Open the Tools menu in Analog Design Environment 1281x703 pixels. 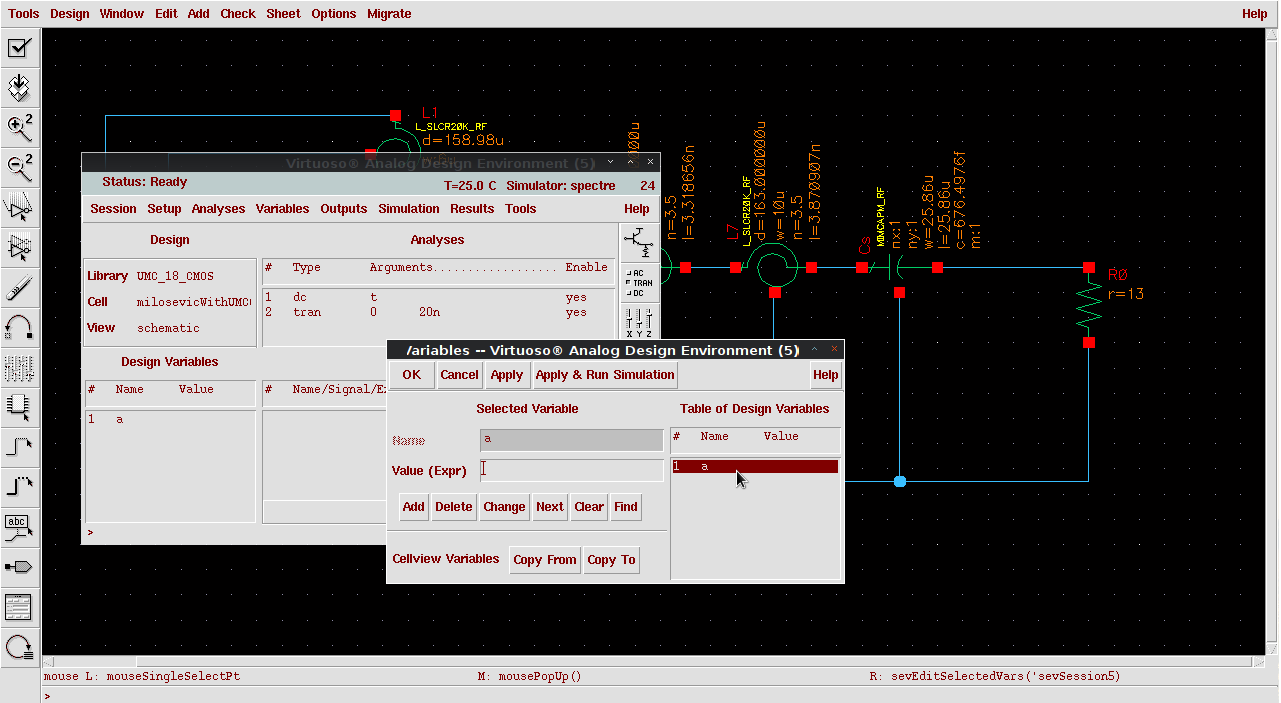(521, 209)
